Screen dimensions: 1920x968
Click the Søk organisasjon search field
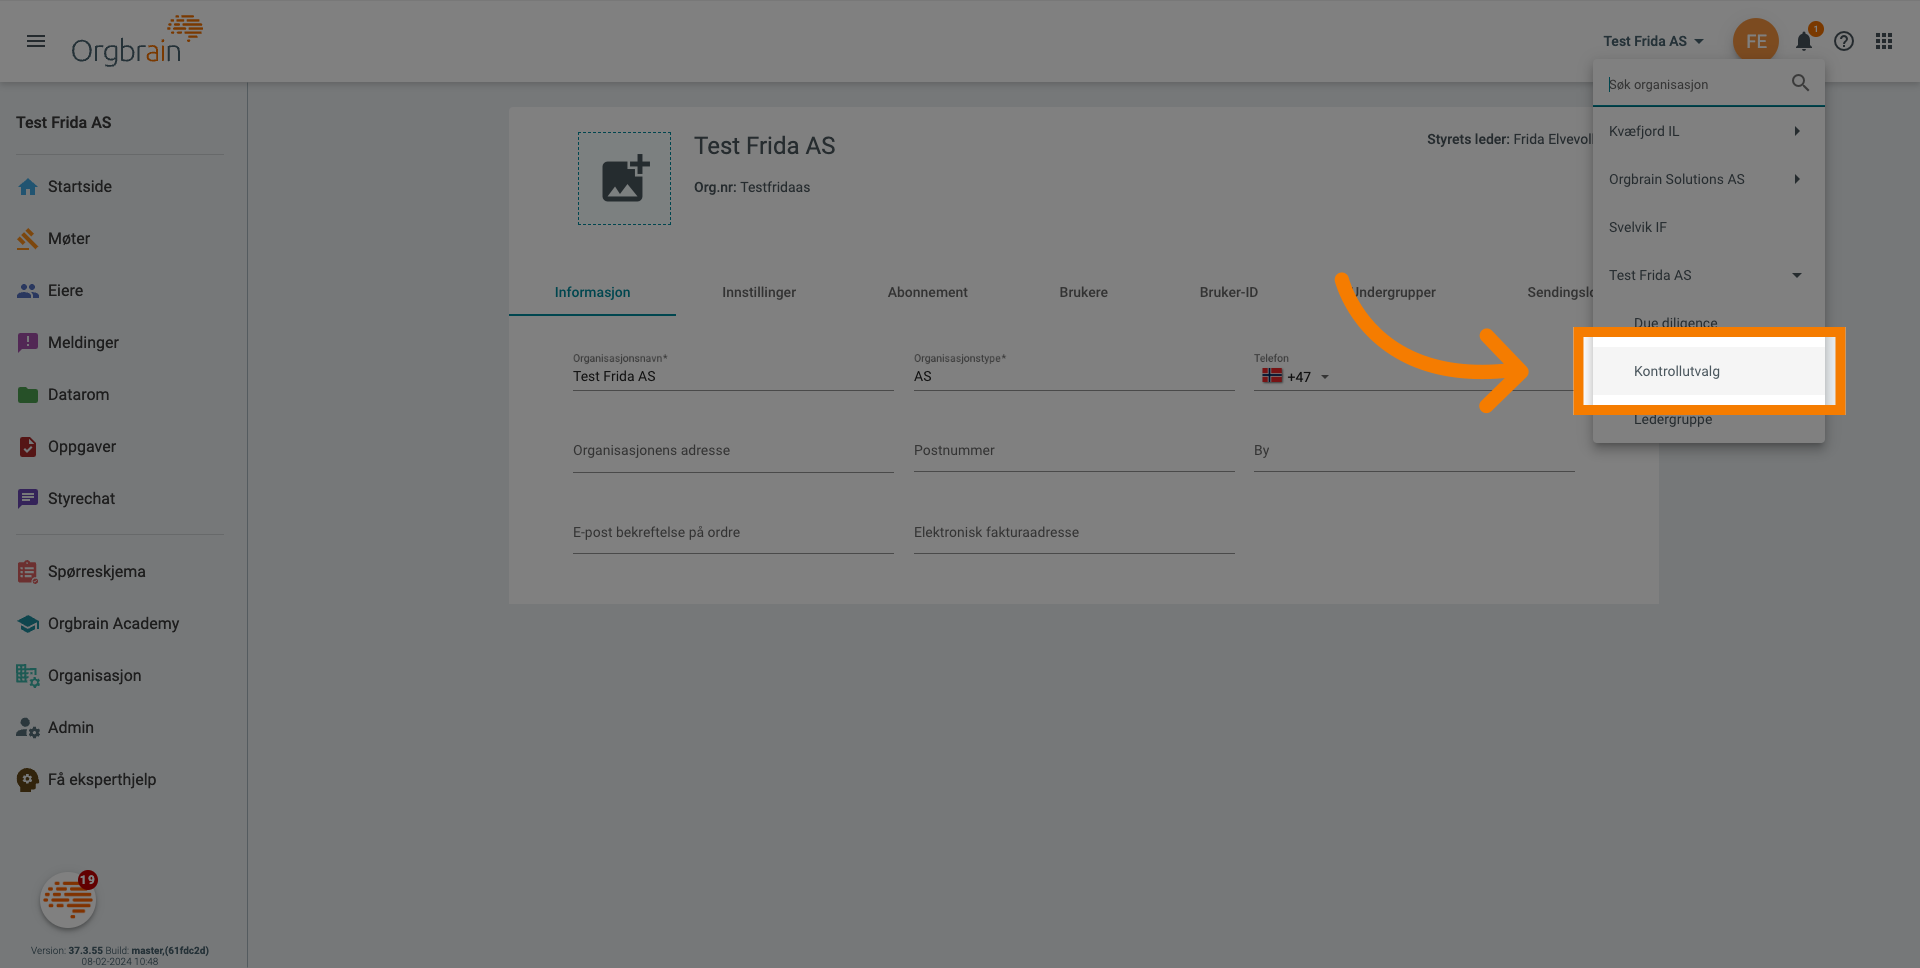[1694, 84]
